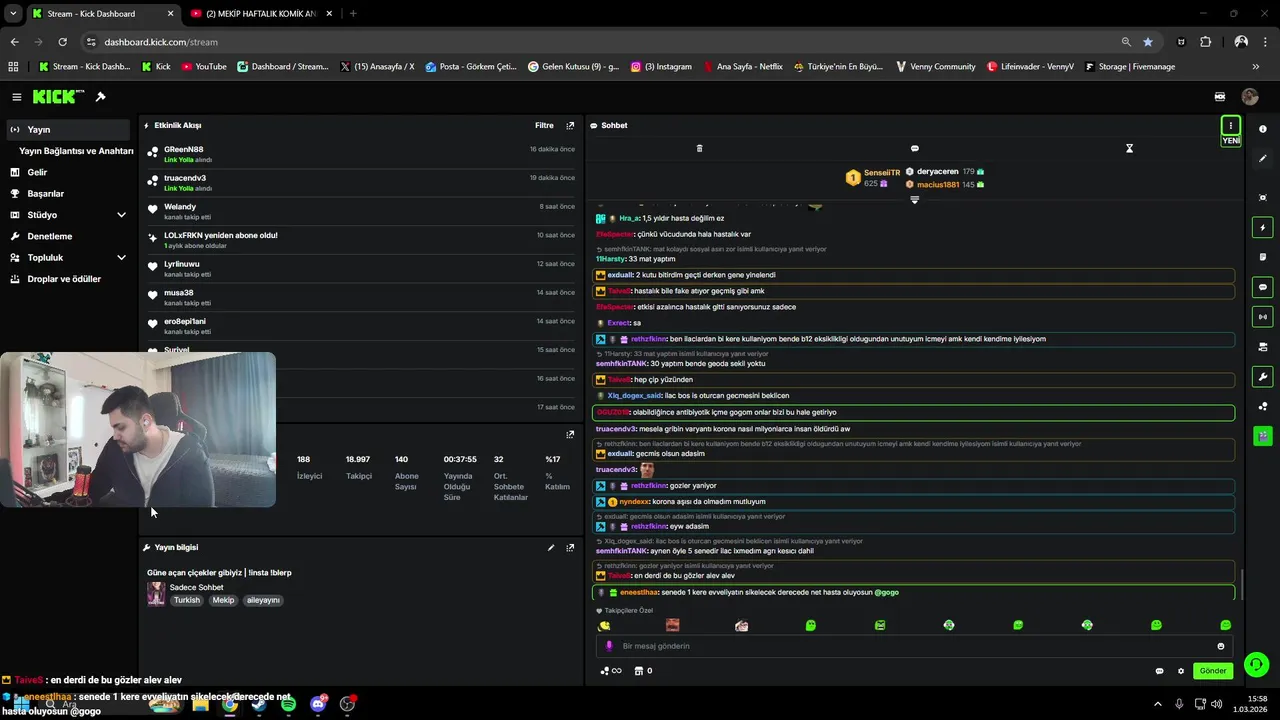Open the emoji picker in the message box
This screenshot has width=1280, height=720.
tap(1220, 646)
